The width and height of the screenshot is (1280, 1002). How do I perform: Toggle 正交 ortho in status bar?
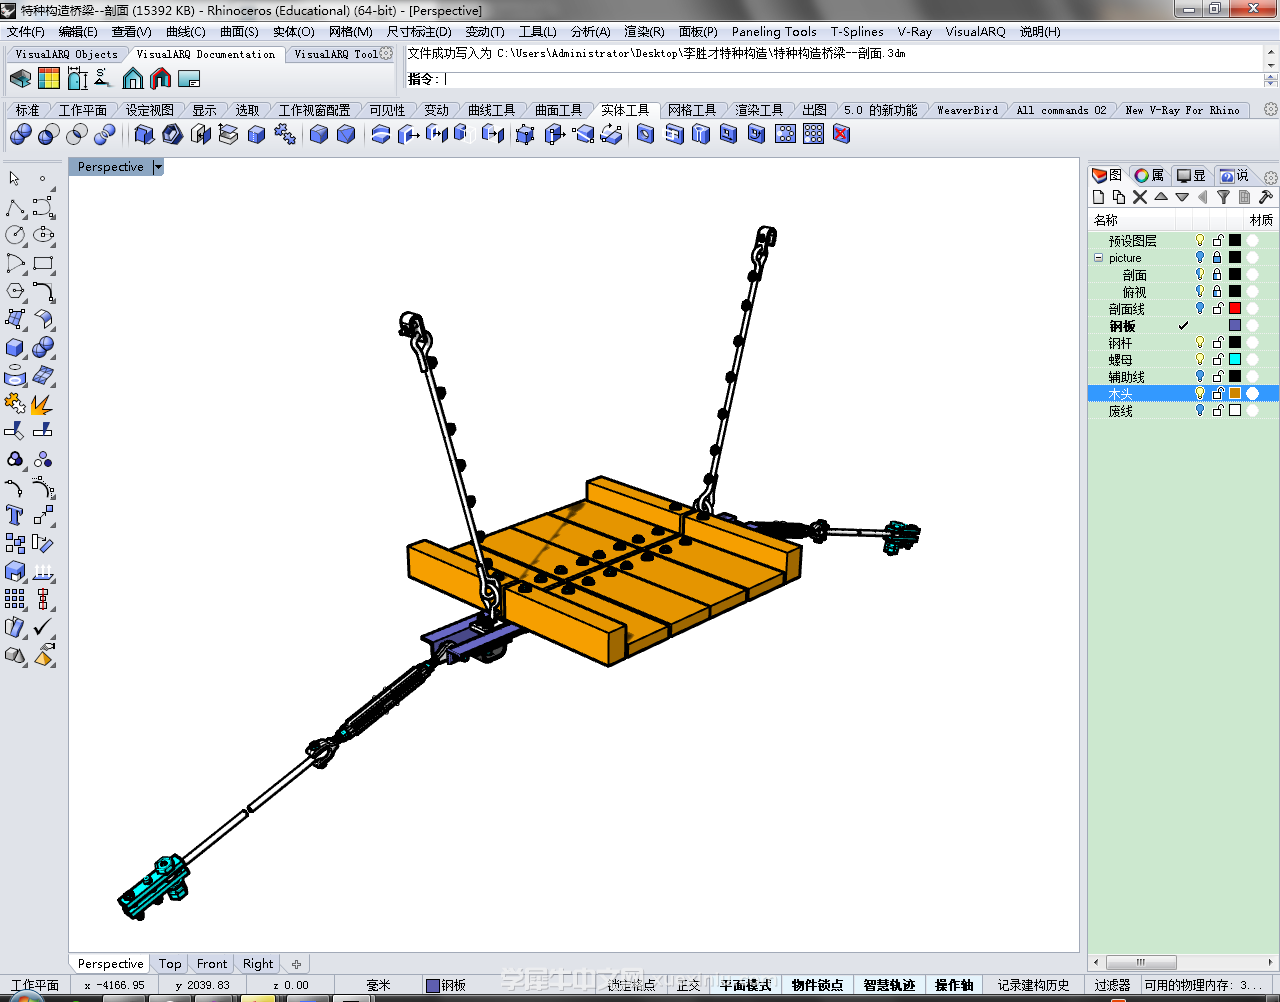[x=688, y=985]
